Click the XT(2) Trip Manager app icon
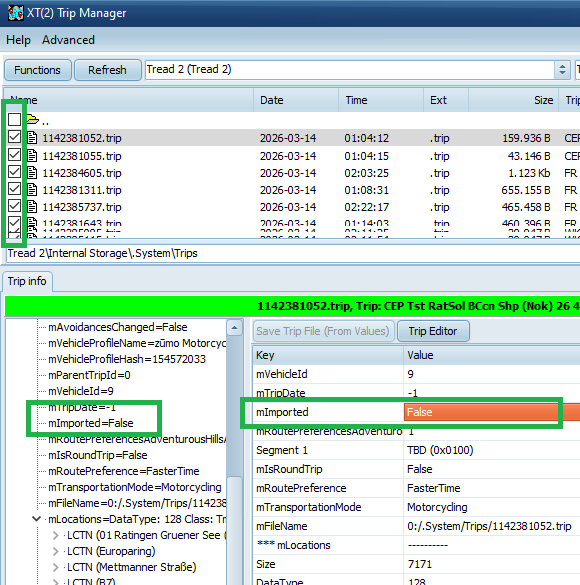This screenshot has width=580, height=585. click(x=15, y=13)
